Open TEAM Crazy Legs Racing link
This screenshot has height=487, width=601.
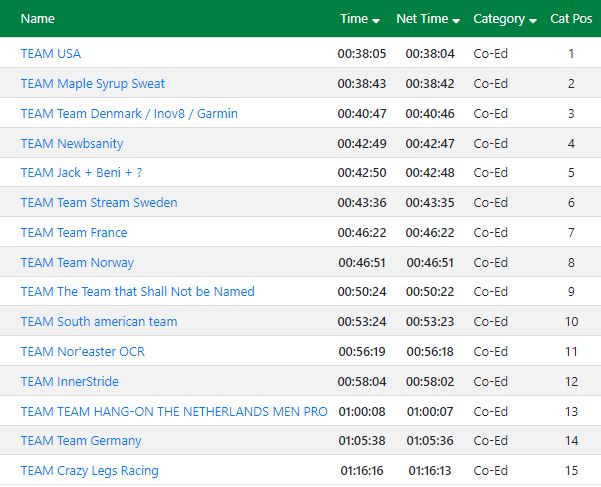point(89,471)
